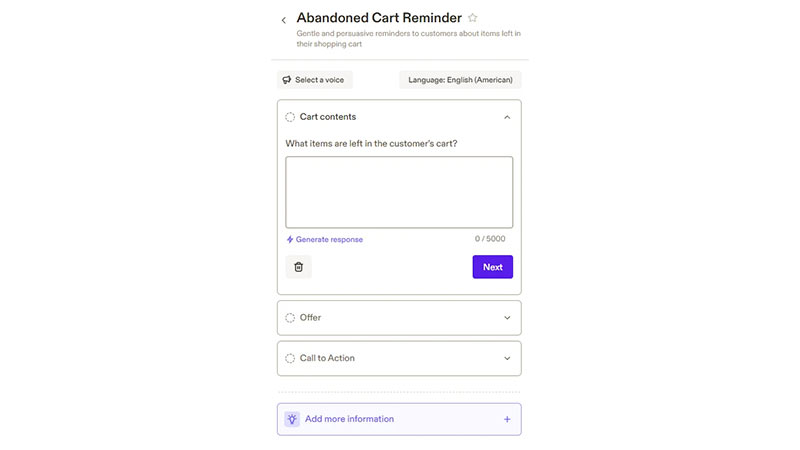Go back using the left arrow icon
800x450 pixels.
(284, 20)
